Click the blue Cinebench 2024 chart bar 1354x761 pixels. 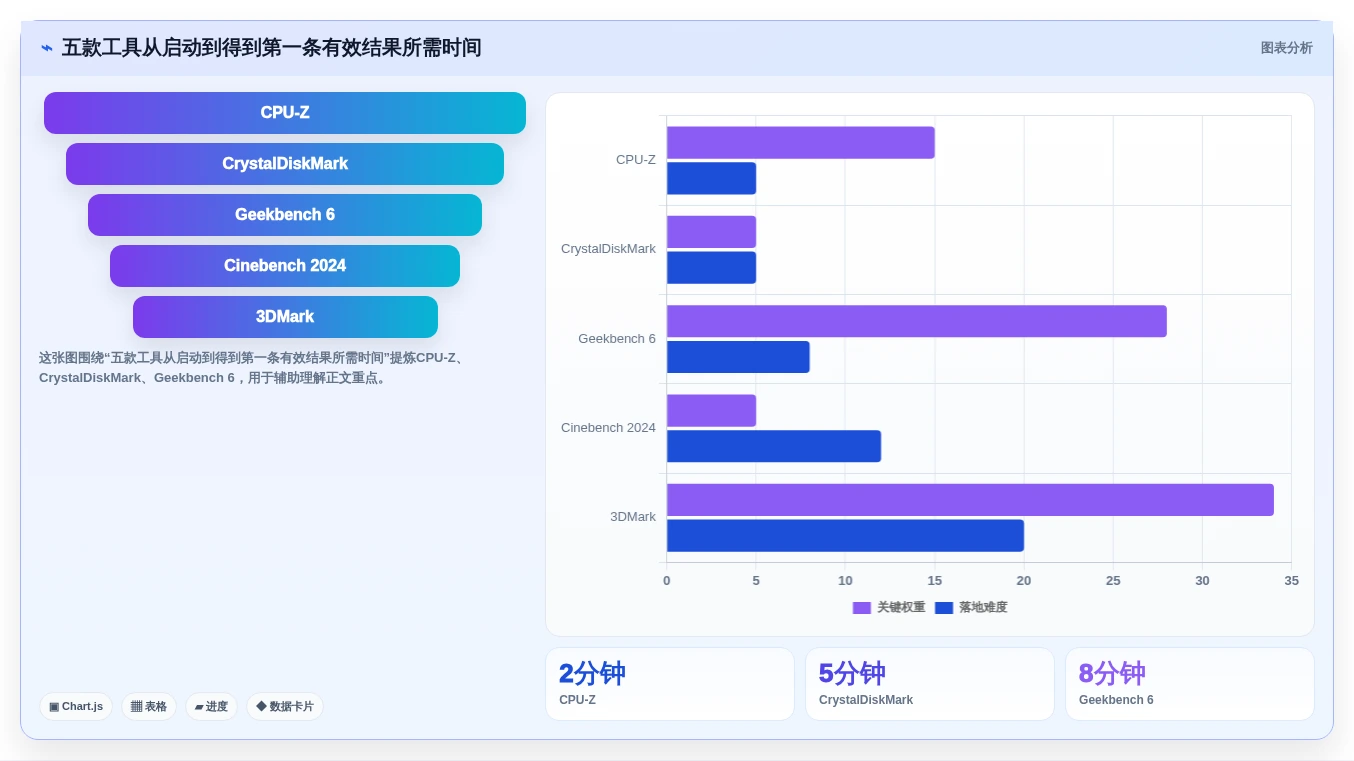pyautogui.click(x=774, y=446)
